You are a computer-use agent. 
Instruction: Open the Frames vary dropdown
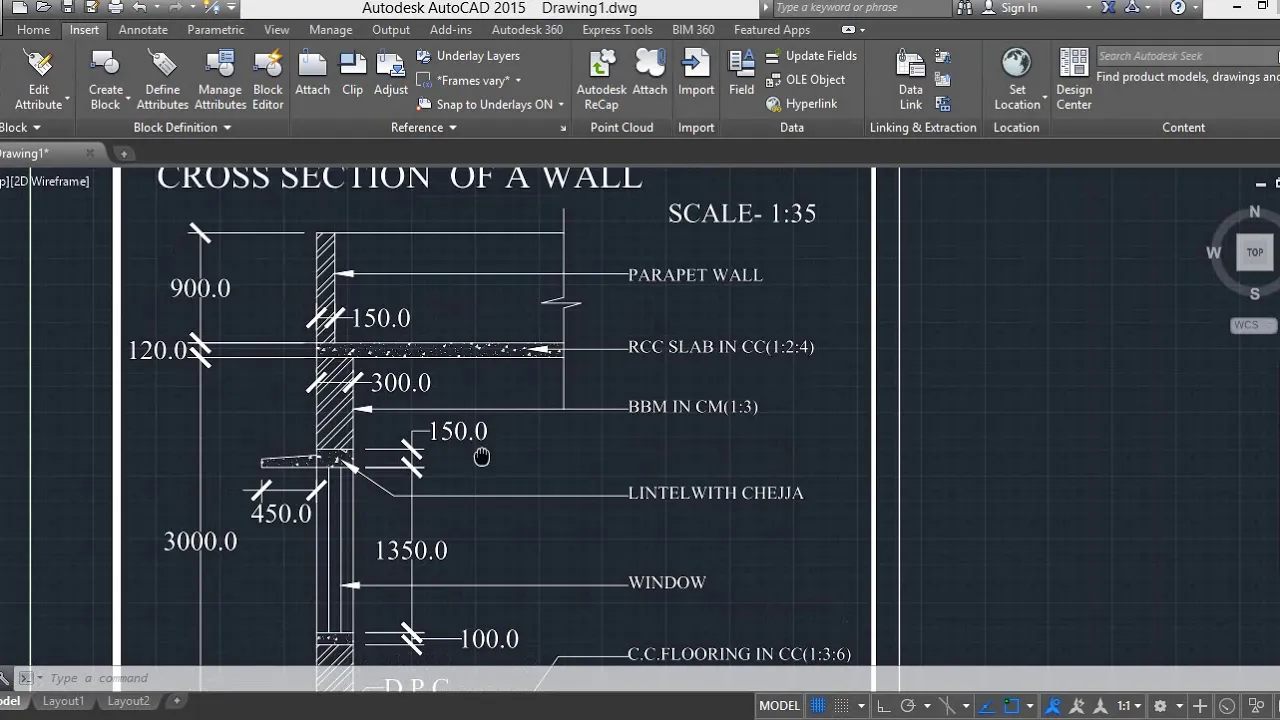[x=517, y=80]
